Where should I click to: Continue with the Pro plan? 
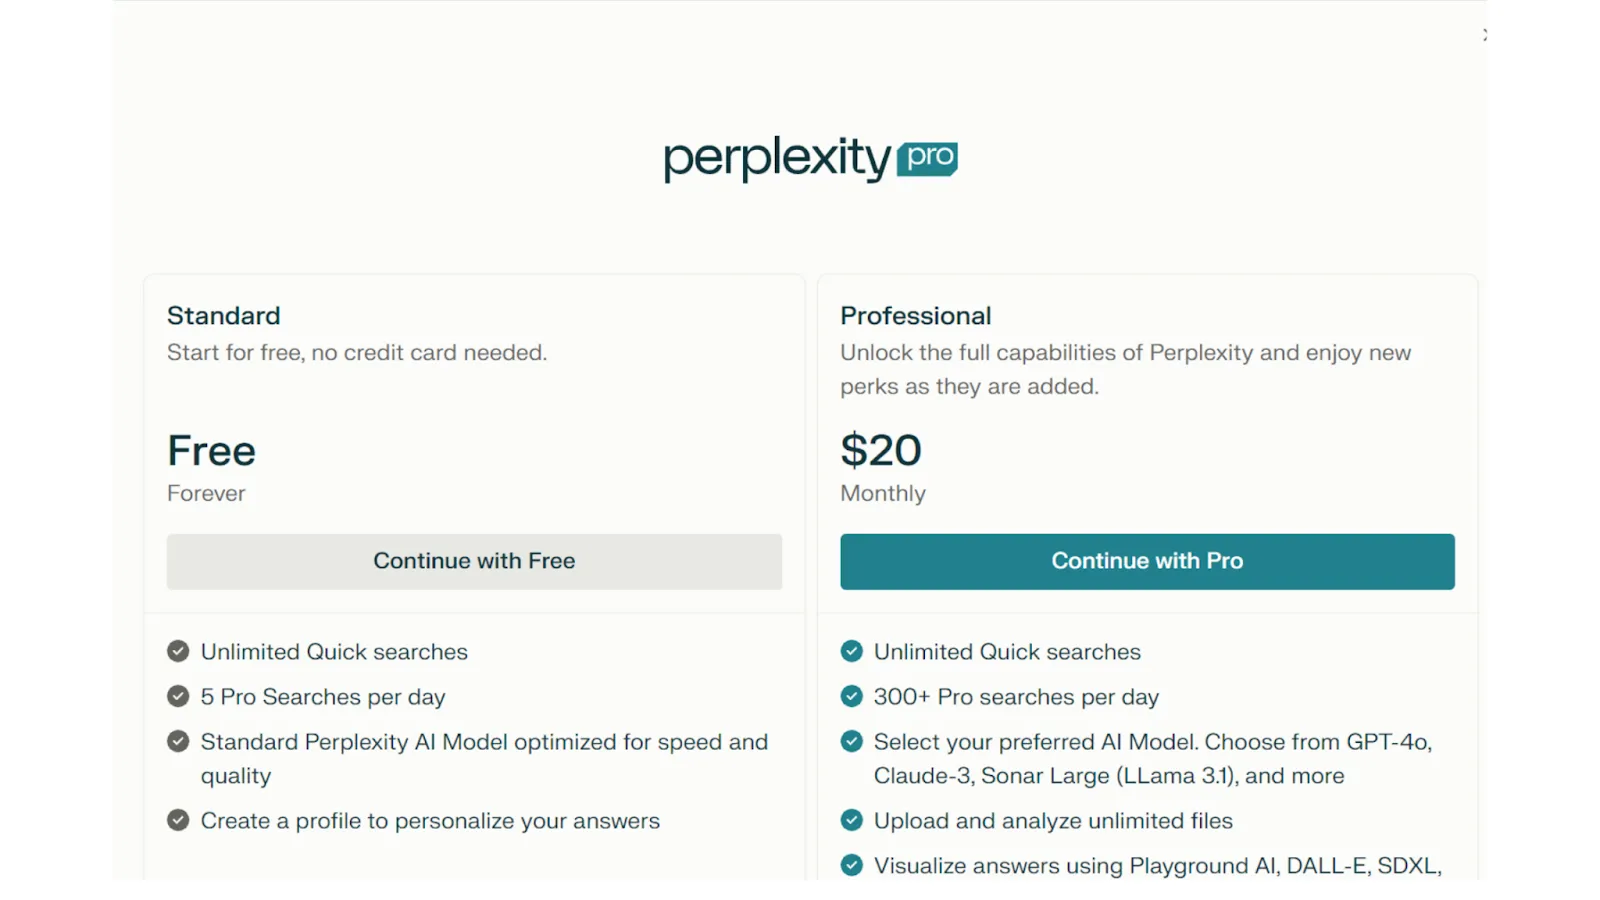(1147, 561)
